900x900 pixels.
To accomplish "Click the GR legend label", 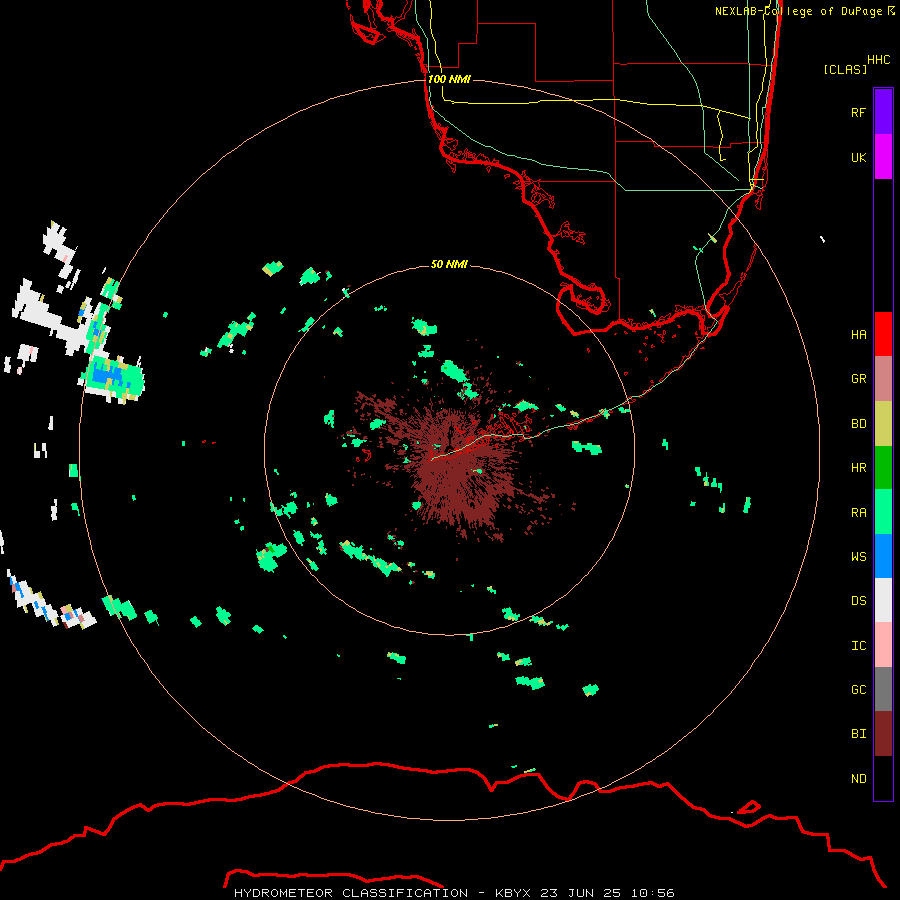I will click(x=858, y=378).
